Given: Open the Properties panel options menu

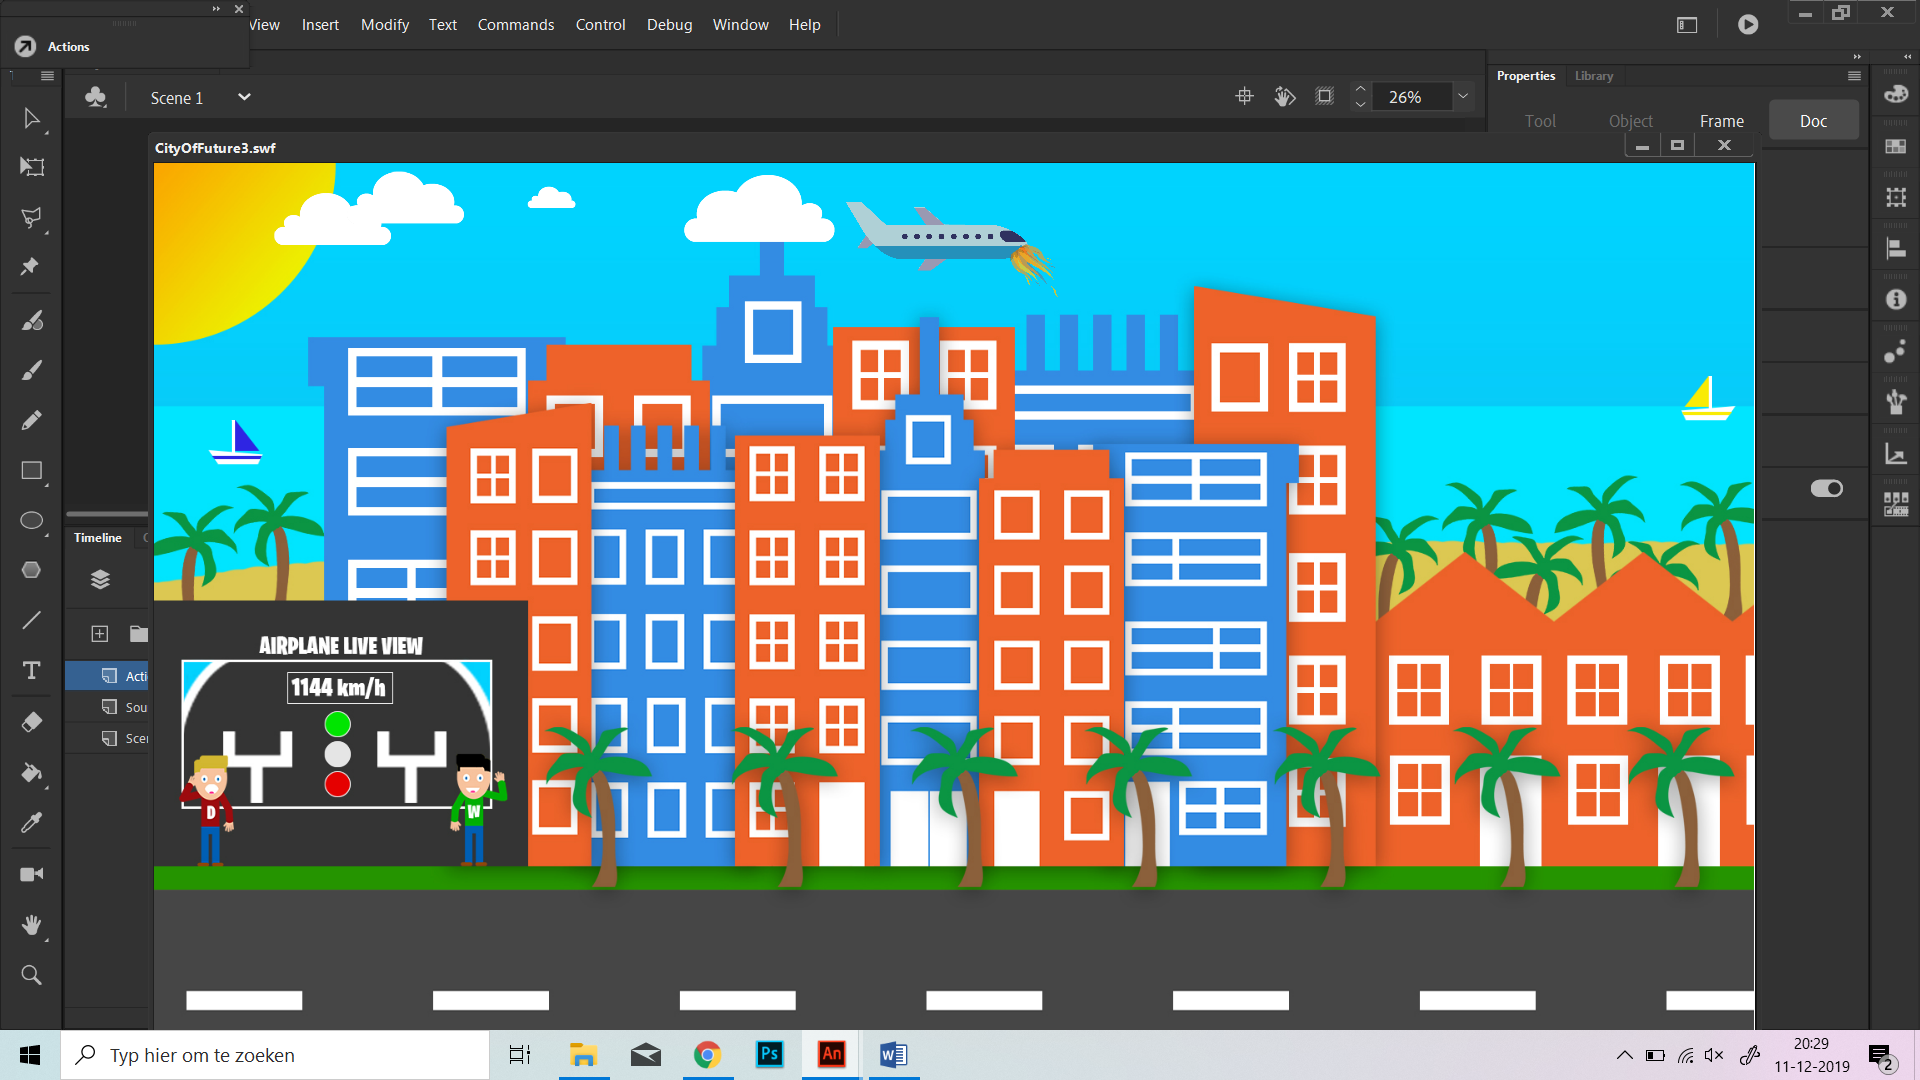Looking at the screenshot, I should [x=1854, y=76].
